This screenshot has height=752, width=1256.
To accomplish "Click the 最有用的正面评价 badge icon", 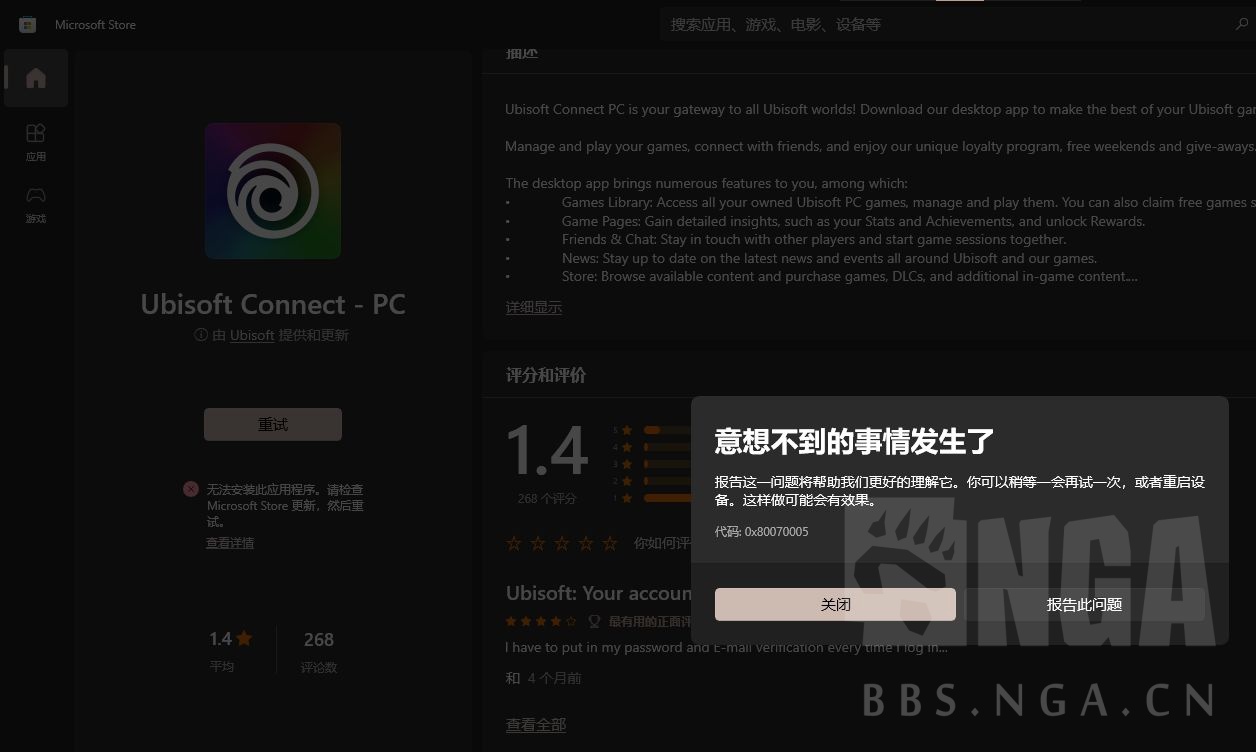I will point(594,621).
